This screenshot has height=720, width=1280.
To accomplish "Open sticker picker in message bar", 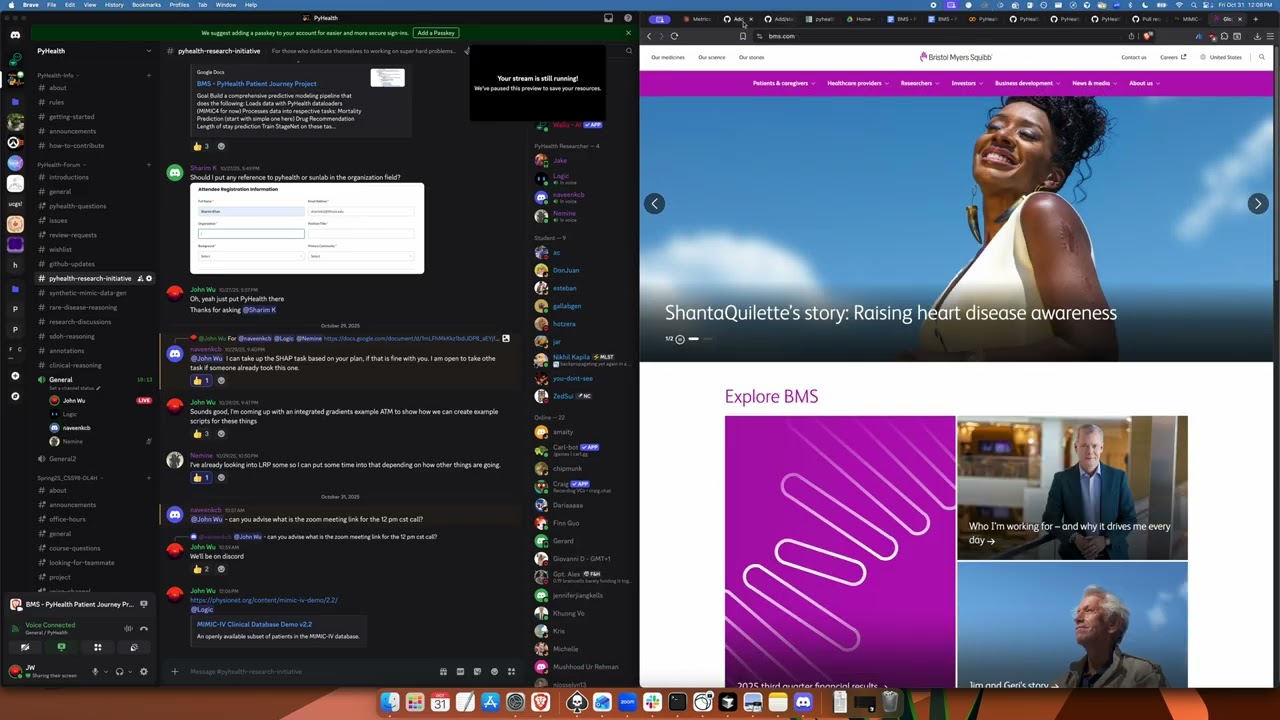I will tap(477, 671).
